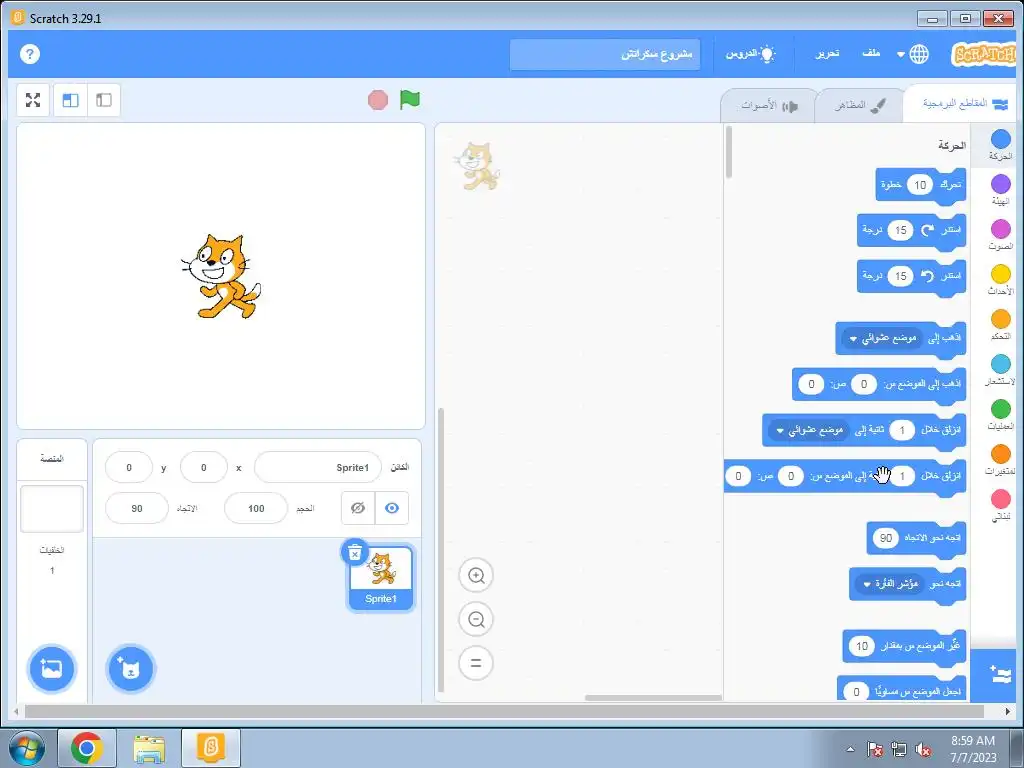Click the choose a sprite cat button
The image size is (1024, 768).
click(x=131, y=668)
